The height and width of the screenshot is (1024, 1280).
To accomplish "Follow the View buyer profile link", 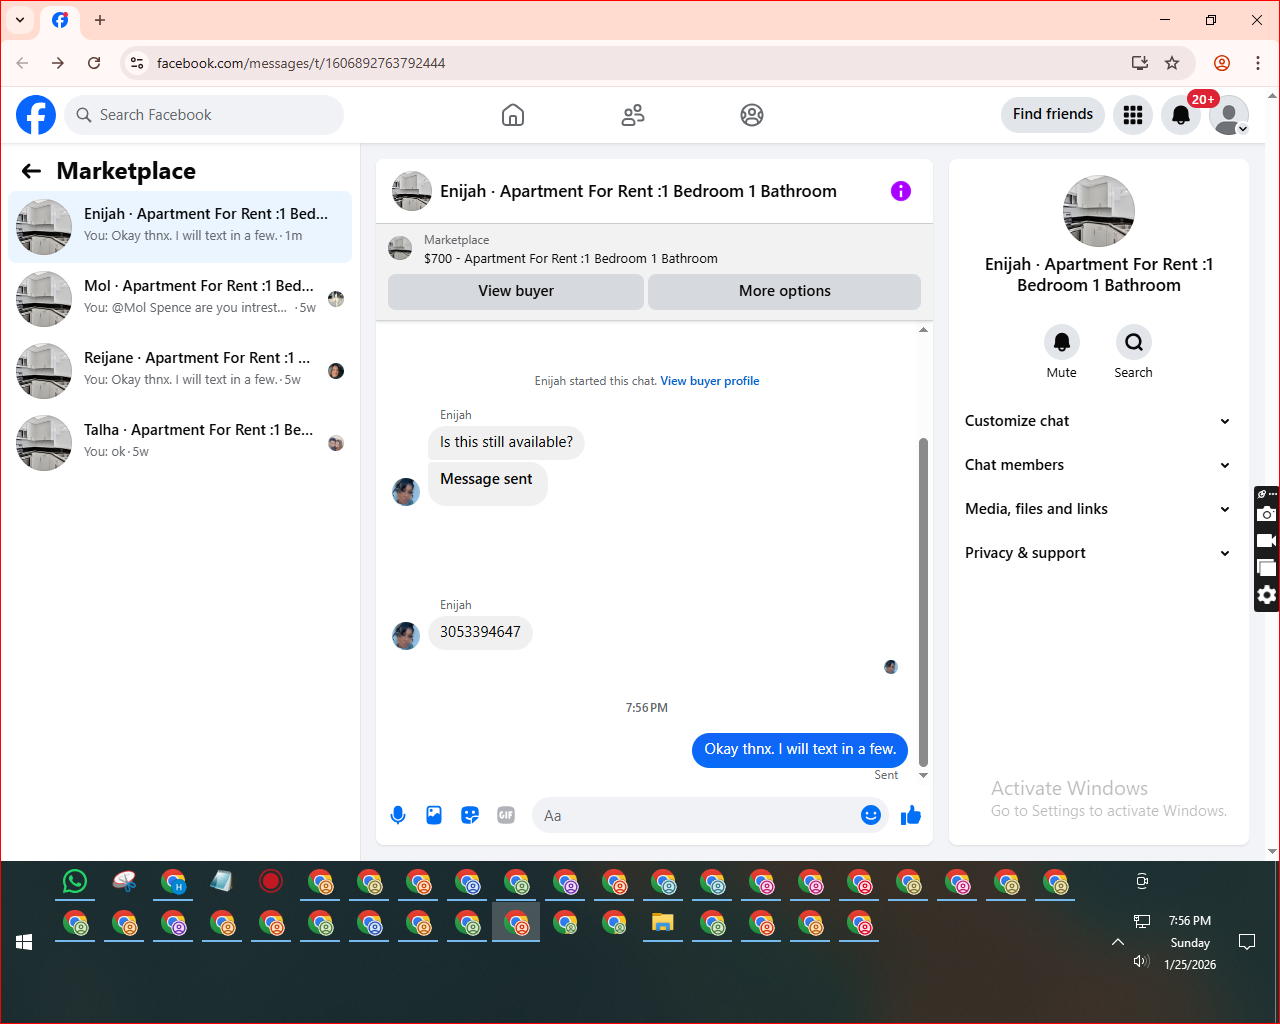I will 710,381.
